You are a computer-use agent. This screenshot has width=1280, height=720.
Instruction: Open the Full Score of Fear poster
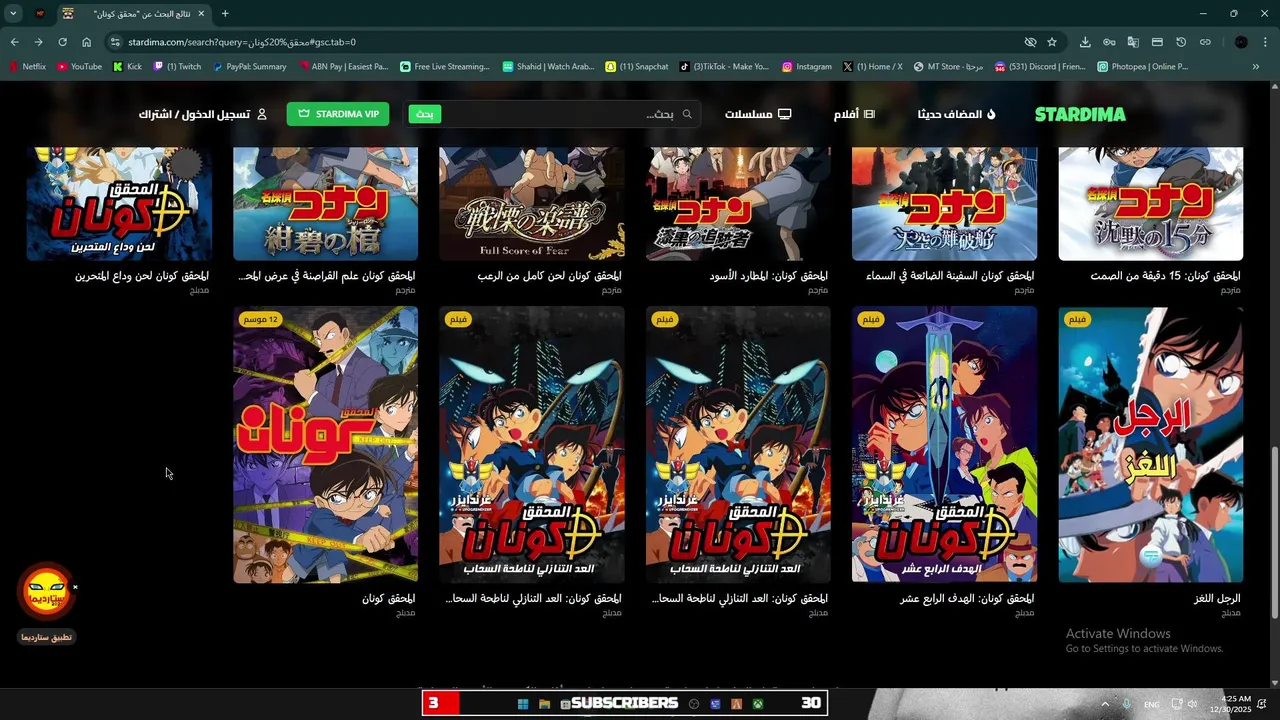pos(532,204)
